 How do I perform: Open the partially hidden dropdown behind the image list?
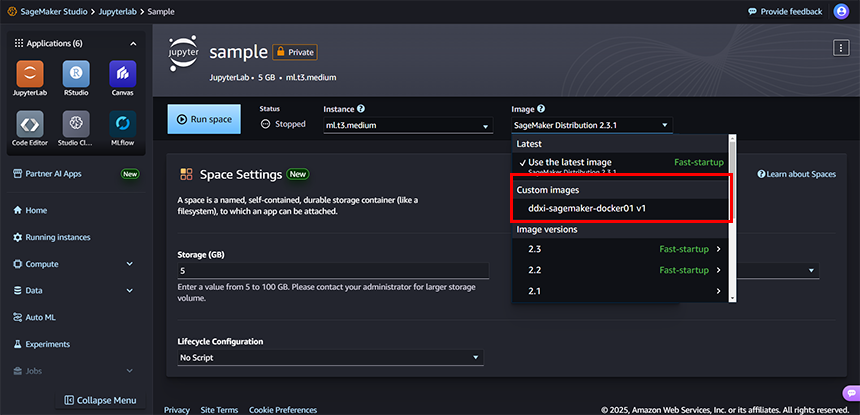[777, 270]
